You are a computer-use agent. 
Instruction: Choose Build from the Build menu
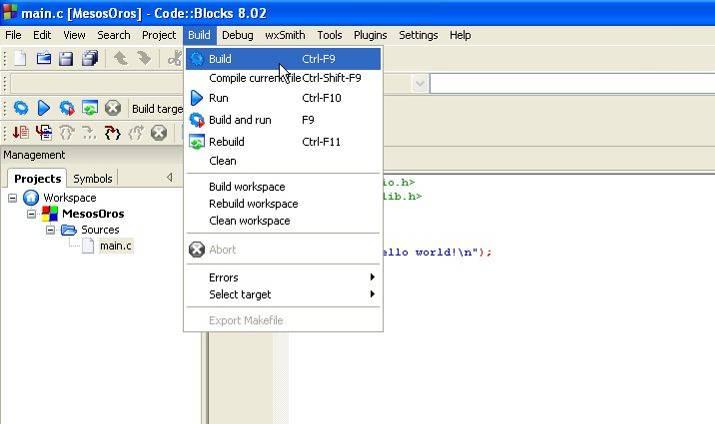(283, 59)
